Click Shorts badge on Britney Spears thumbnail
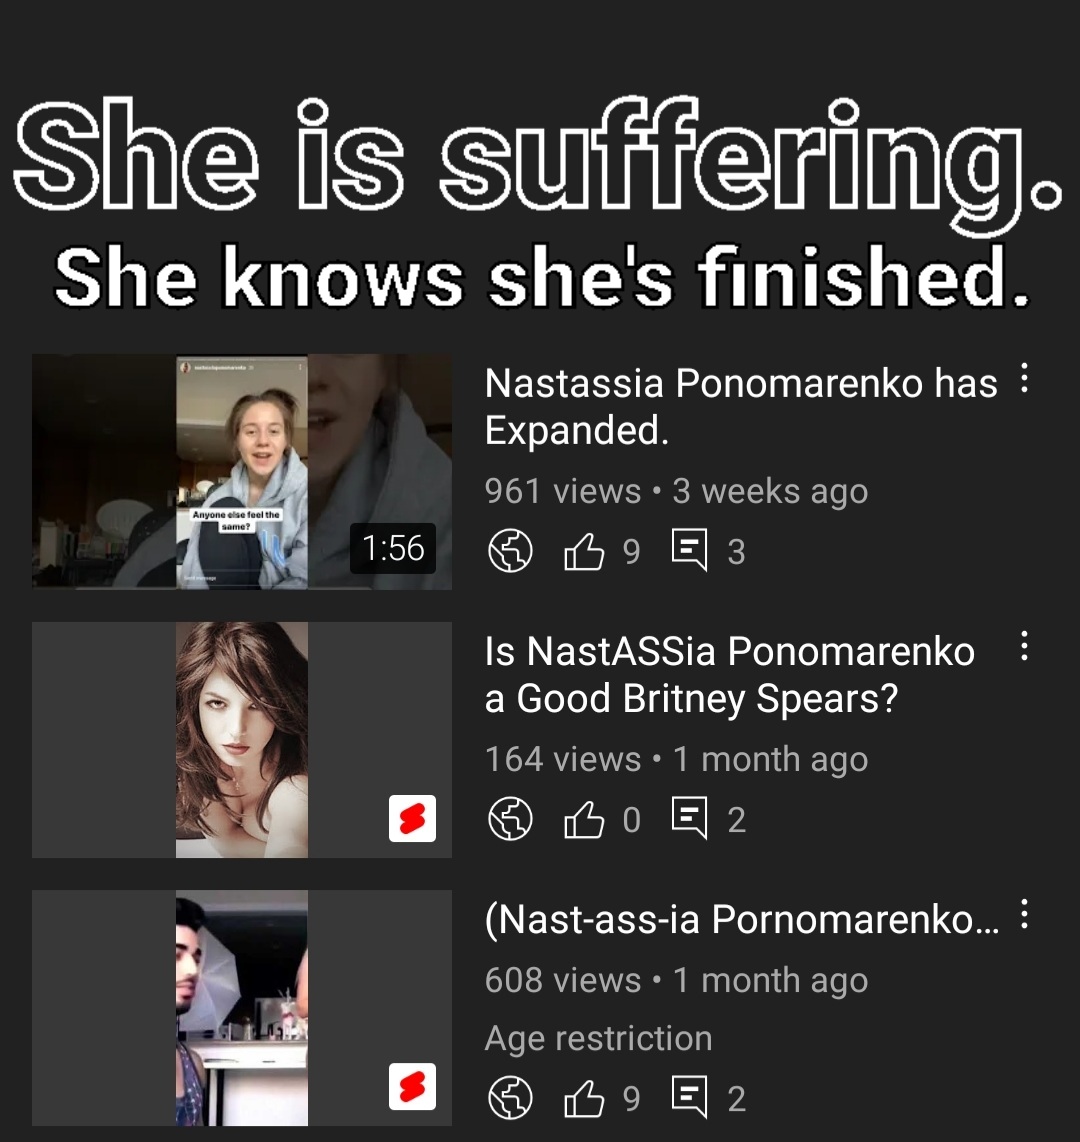The height and width of the screenshot is (1142, 1080). pos(412,819)
